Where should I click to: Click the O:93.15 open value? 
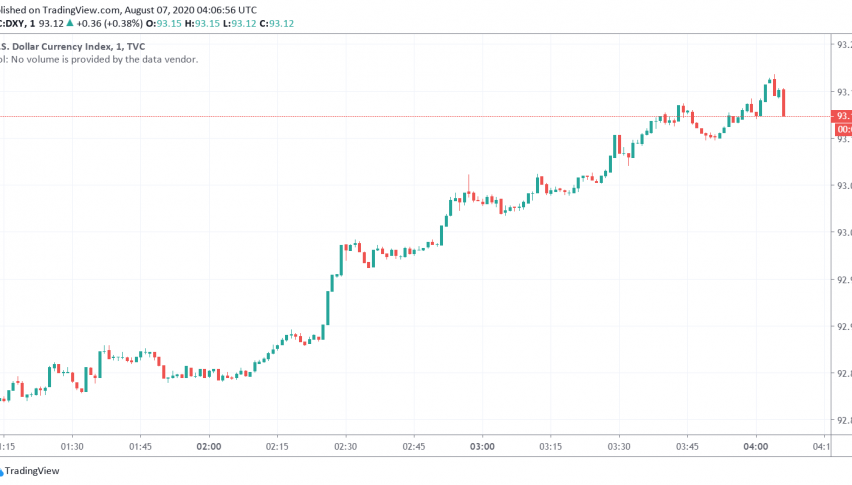(172, 24)
